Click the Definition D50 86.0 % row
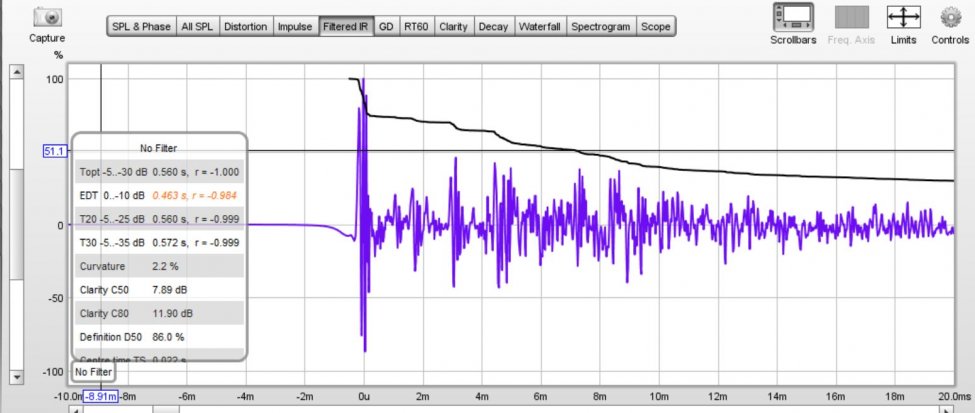 point(160,337)
